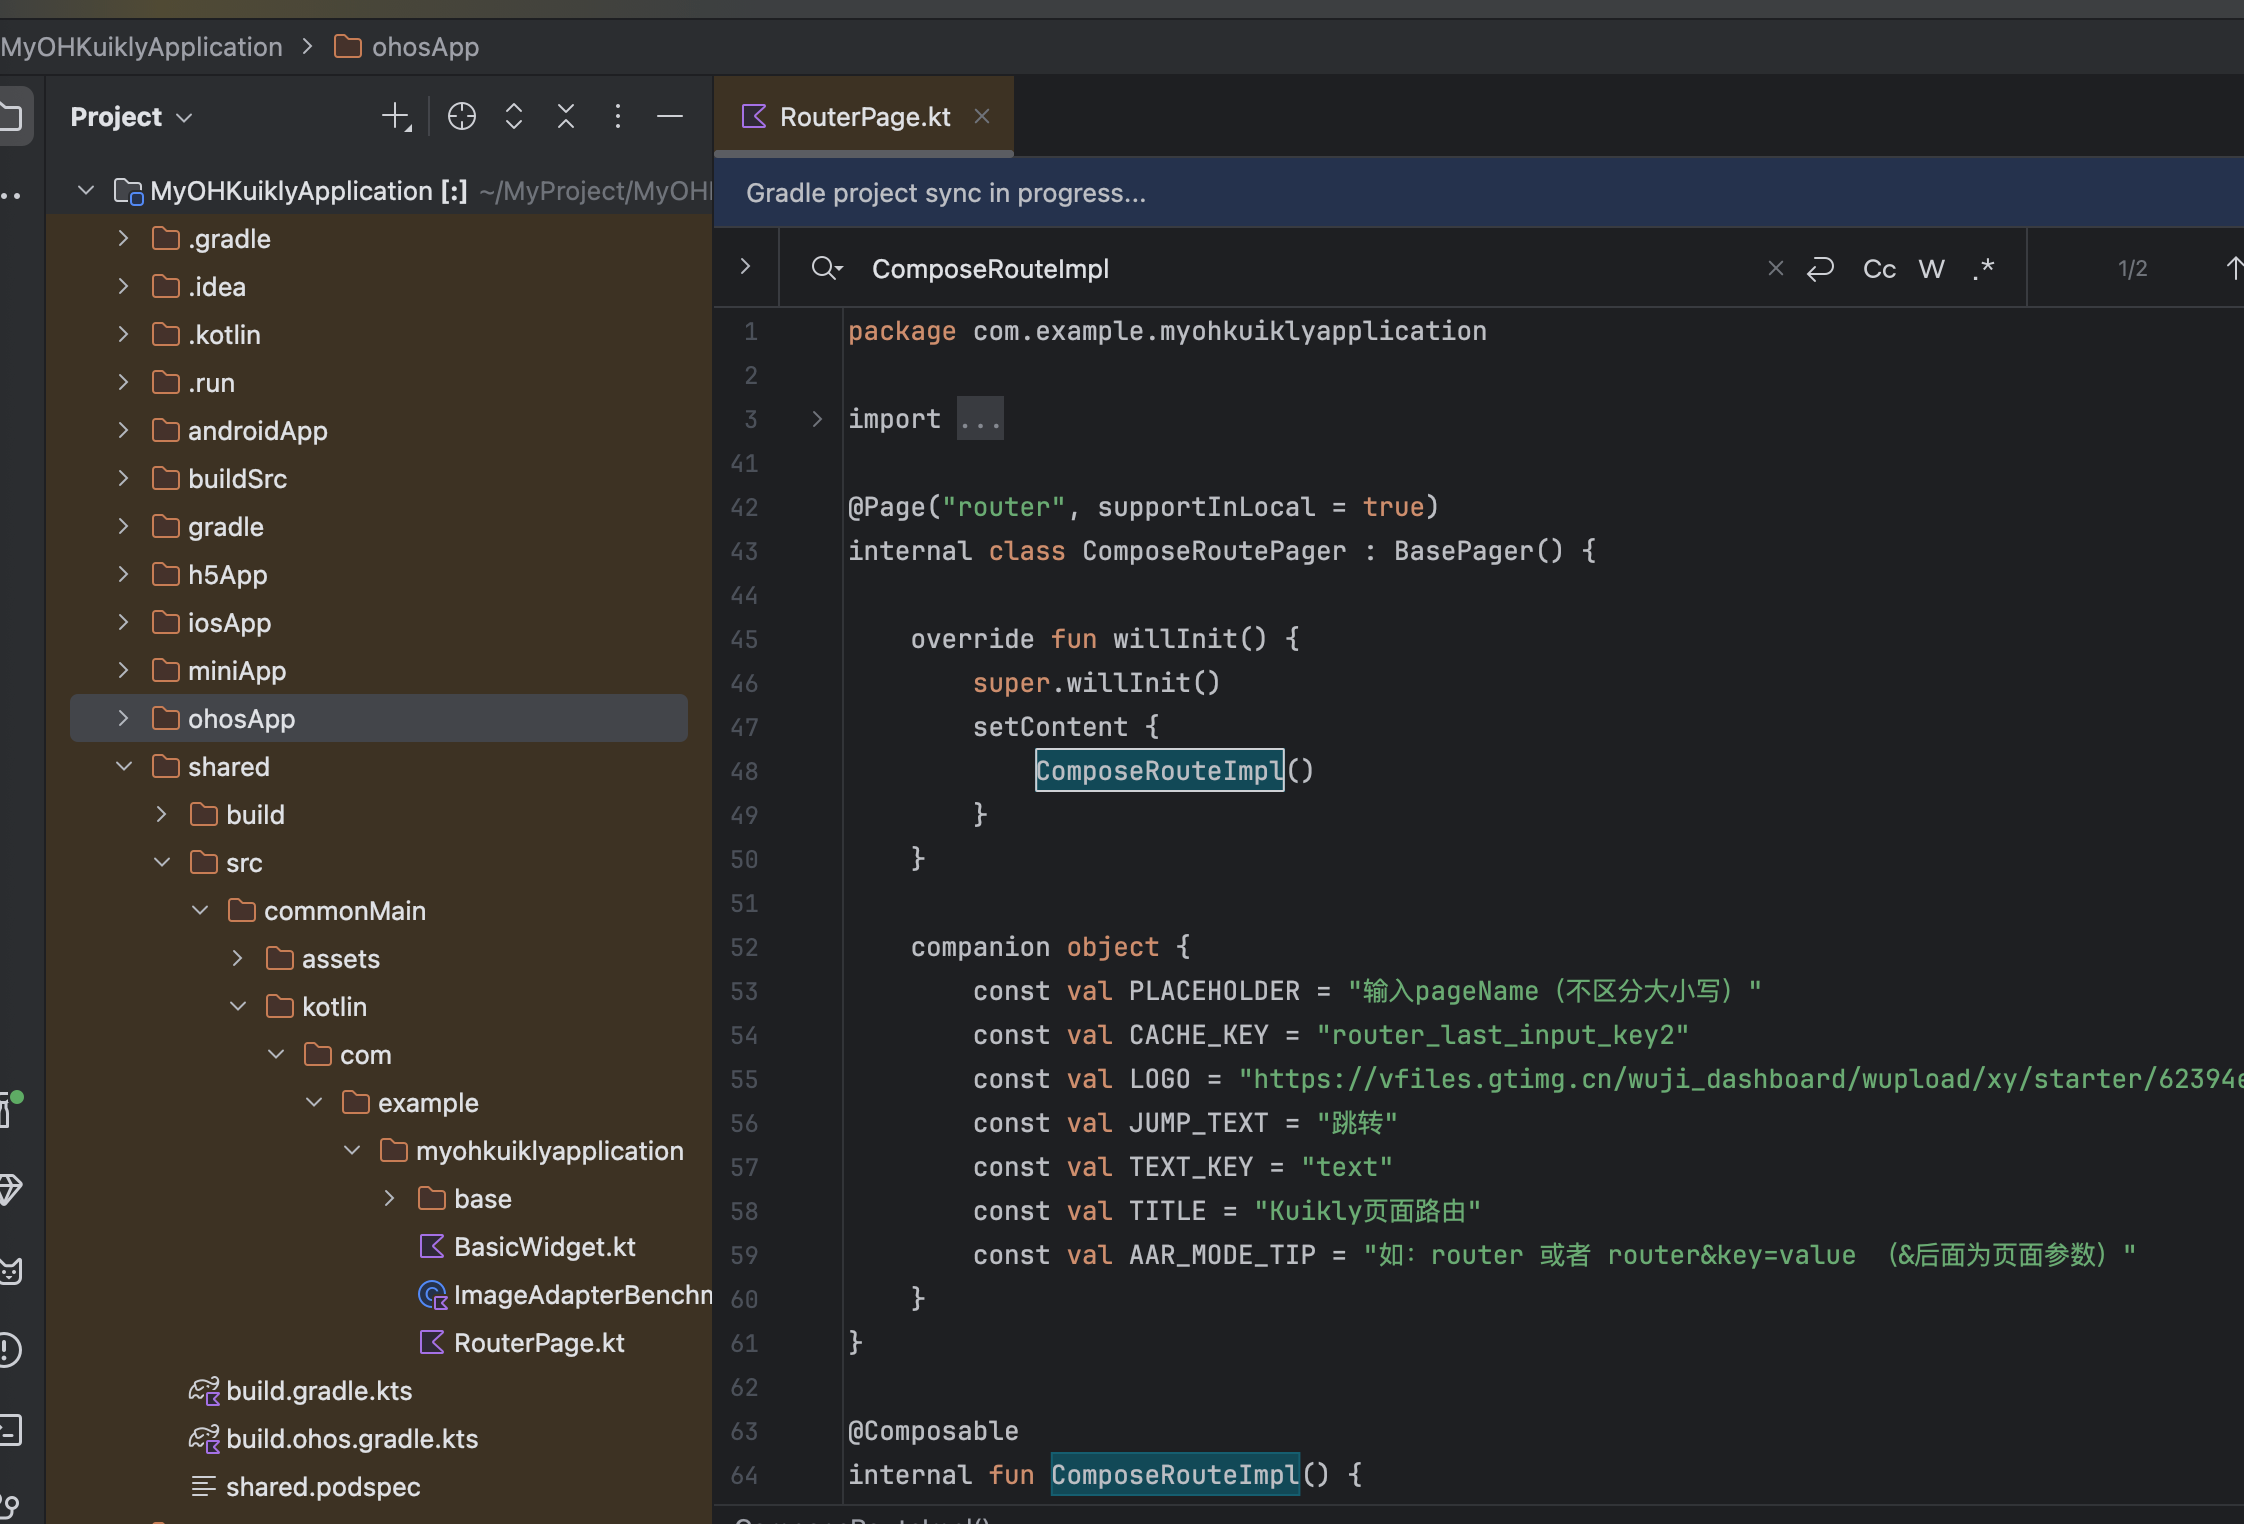This screenshot has width=2244, height=1524.
Task: Expand the ohosApp folder
Action: tap(123, 718)
